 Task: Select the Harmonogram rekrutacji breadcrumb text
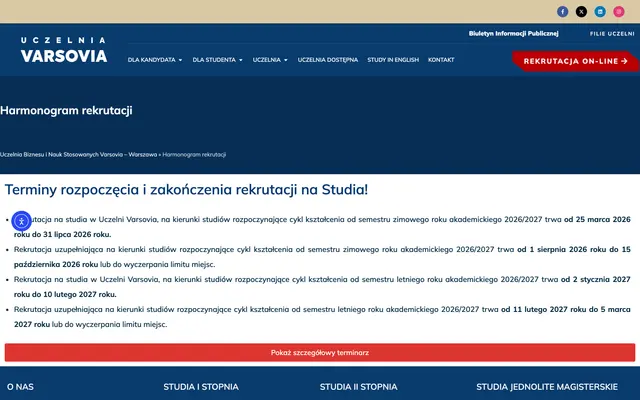coord(194,155)
